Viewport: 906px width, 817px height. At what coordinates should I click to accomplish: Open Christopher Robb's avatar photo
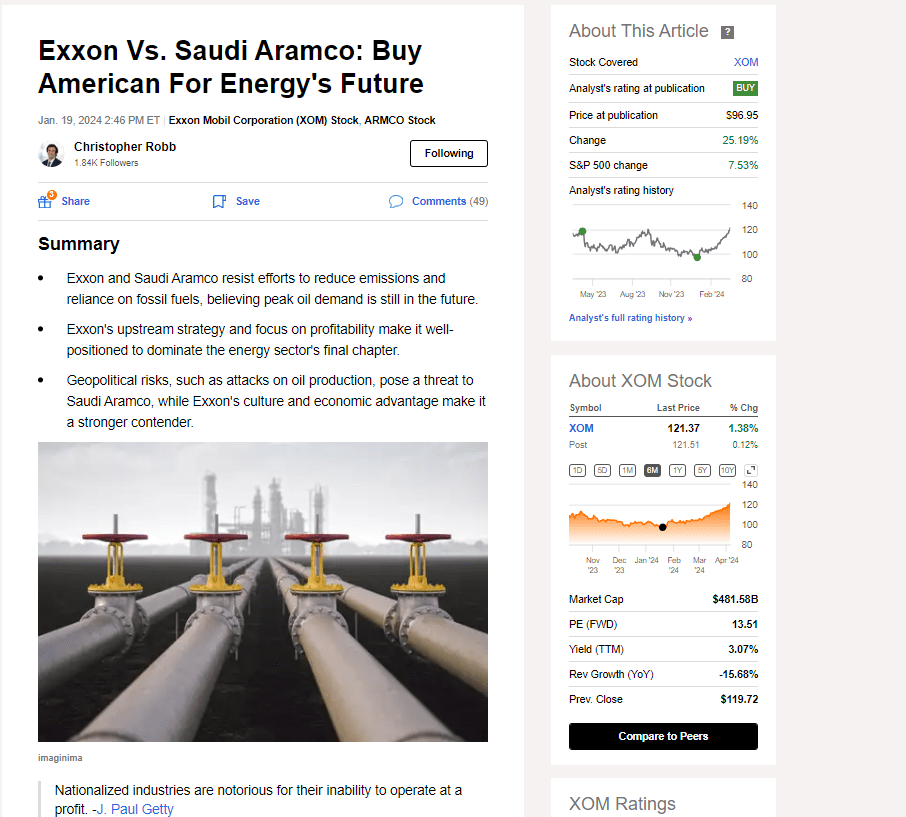[x=51, y=154]
